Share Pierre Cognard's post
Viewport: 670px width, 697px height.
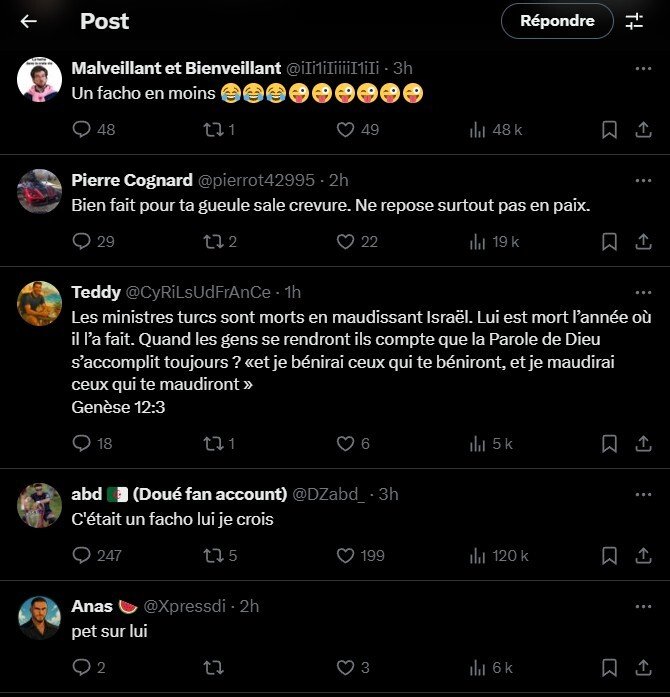641,241
